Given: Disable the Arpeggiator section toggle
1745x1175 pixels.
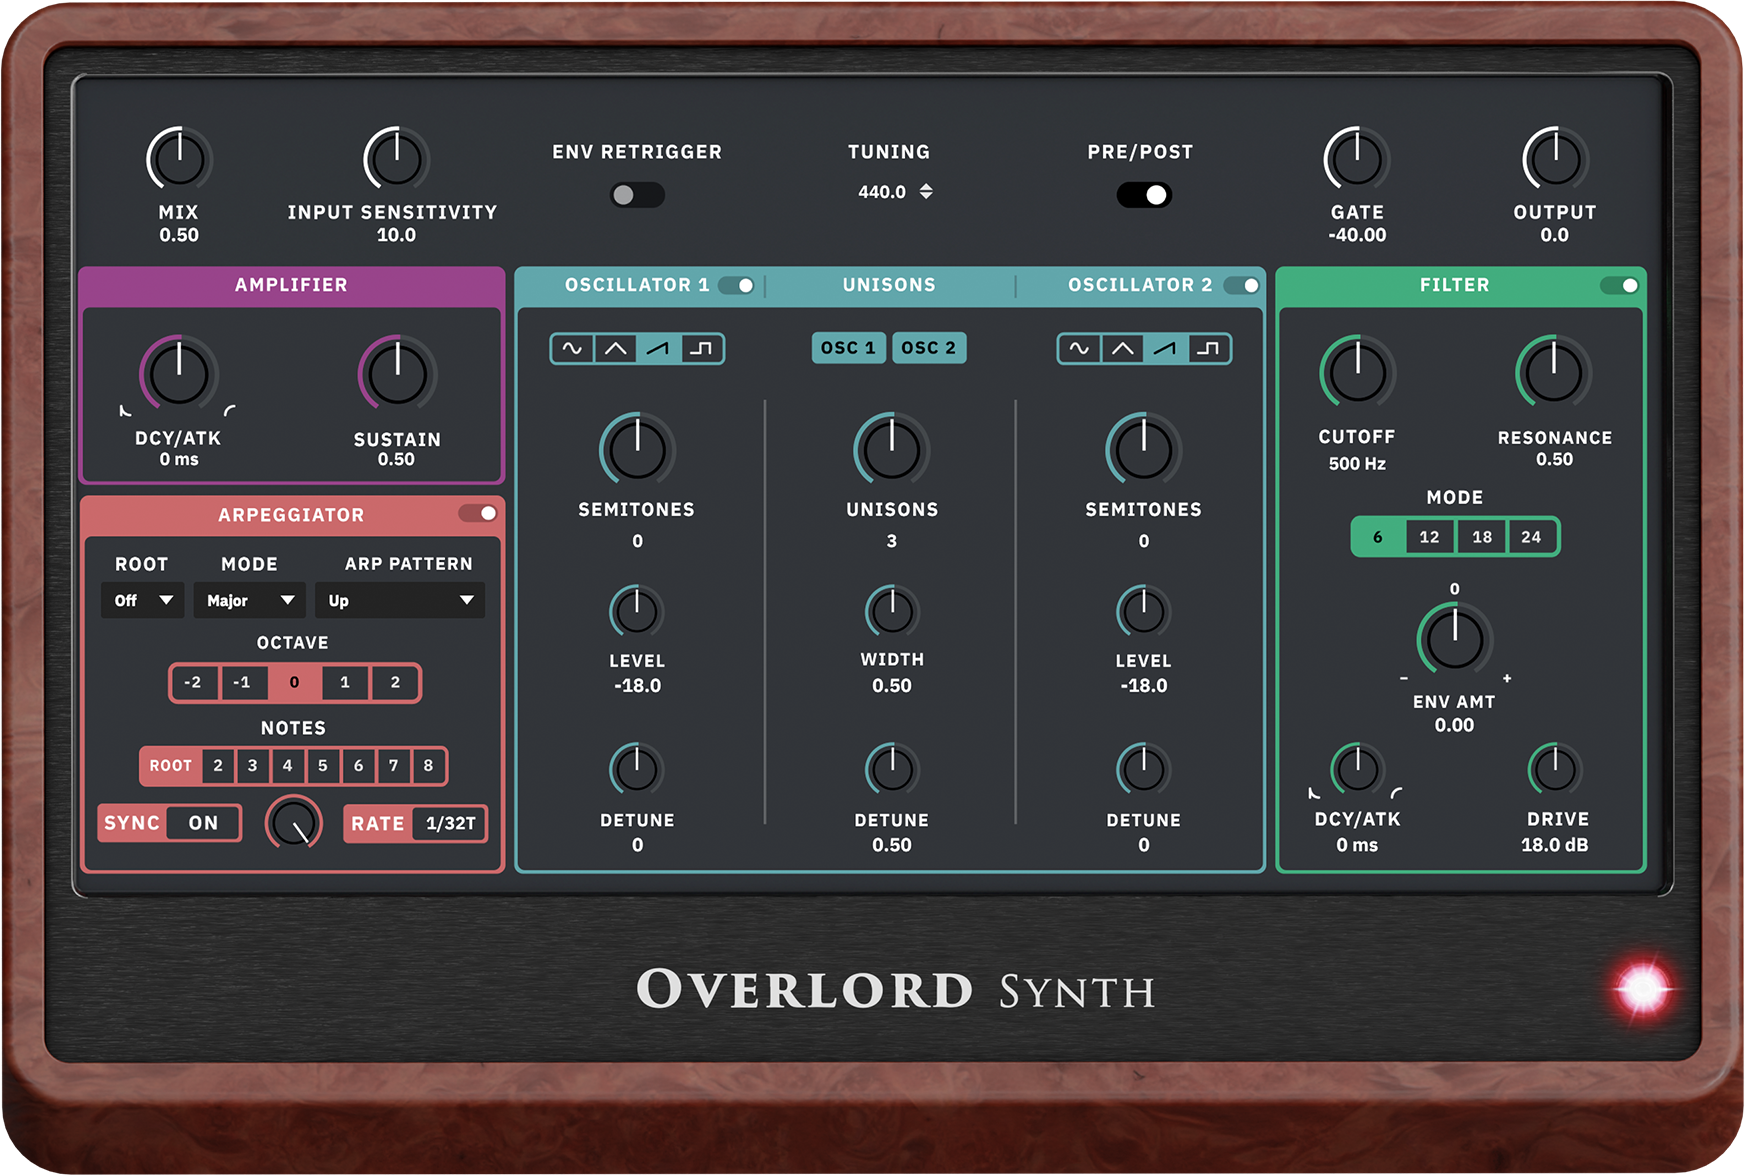Looking at the screenshot, I should pos(478,513).
